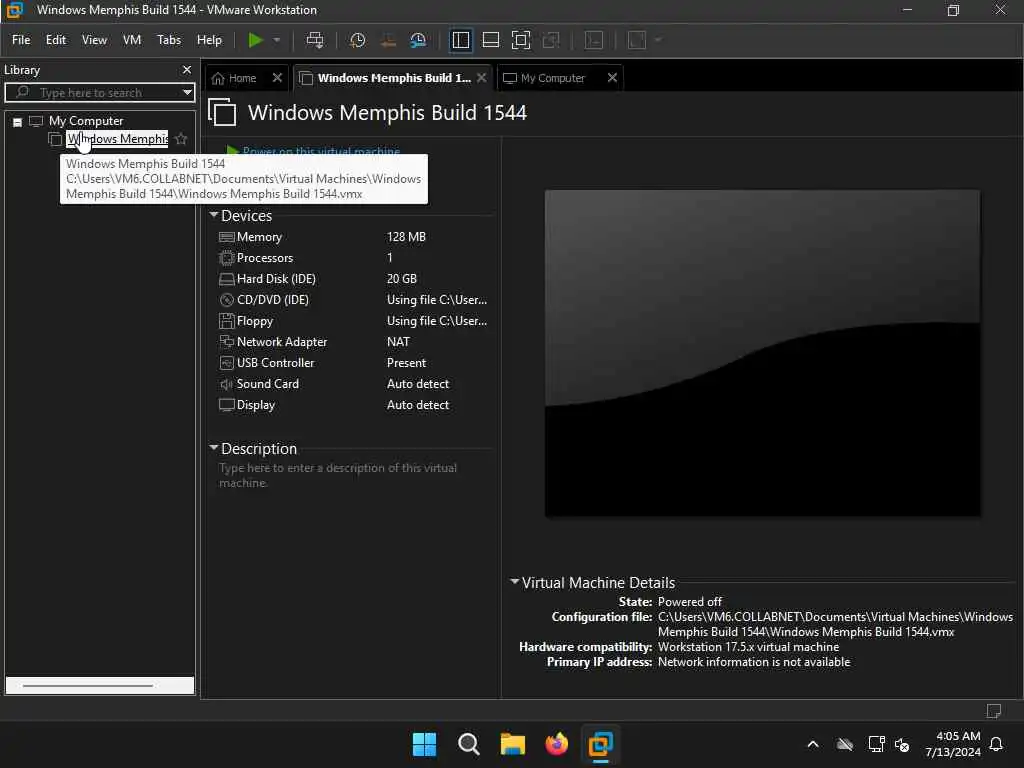The height and width of the screenshot is (768, 1024).
Task: Open the notifications bell icon
Action: [x=997, y=744]
